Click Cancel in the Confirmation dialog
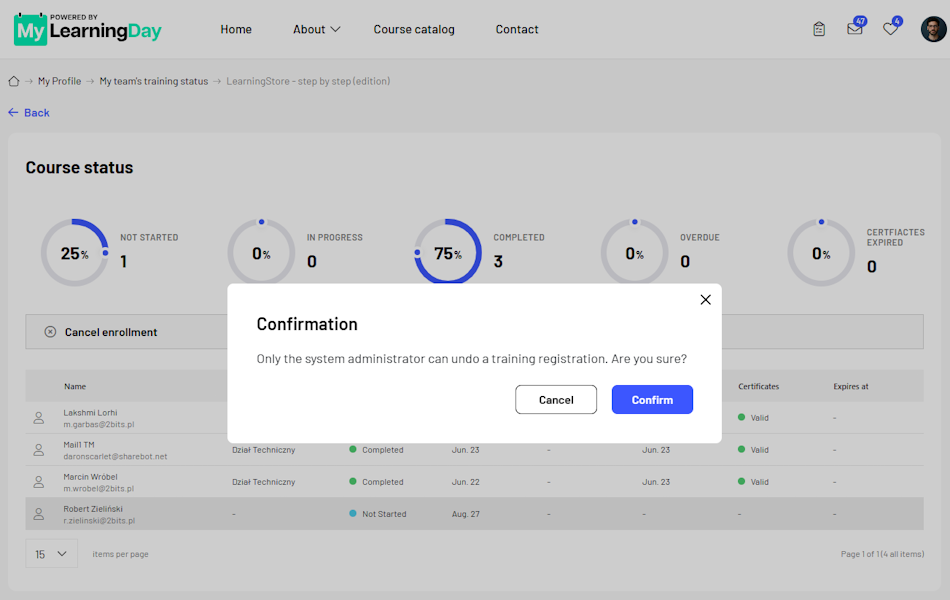 point(556,400)
